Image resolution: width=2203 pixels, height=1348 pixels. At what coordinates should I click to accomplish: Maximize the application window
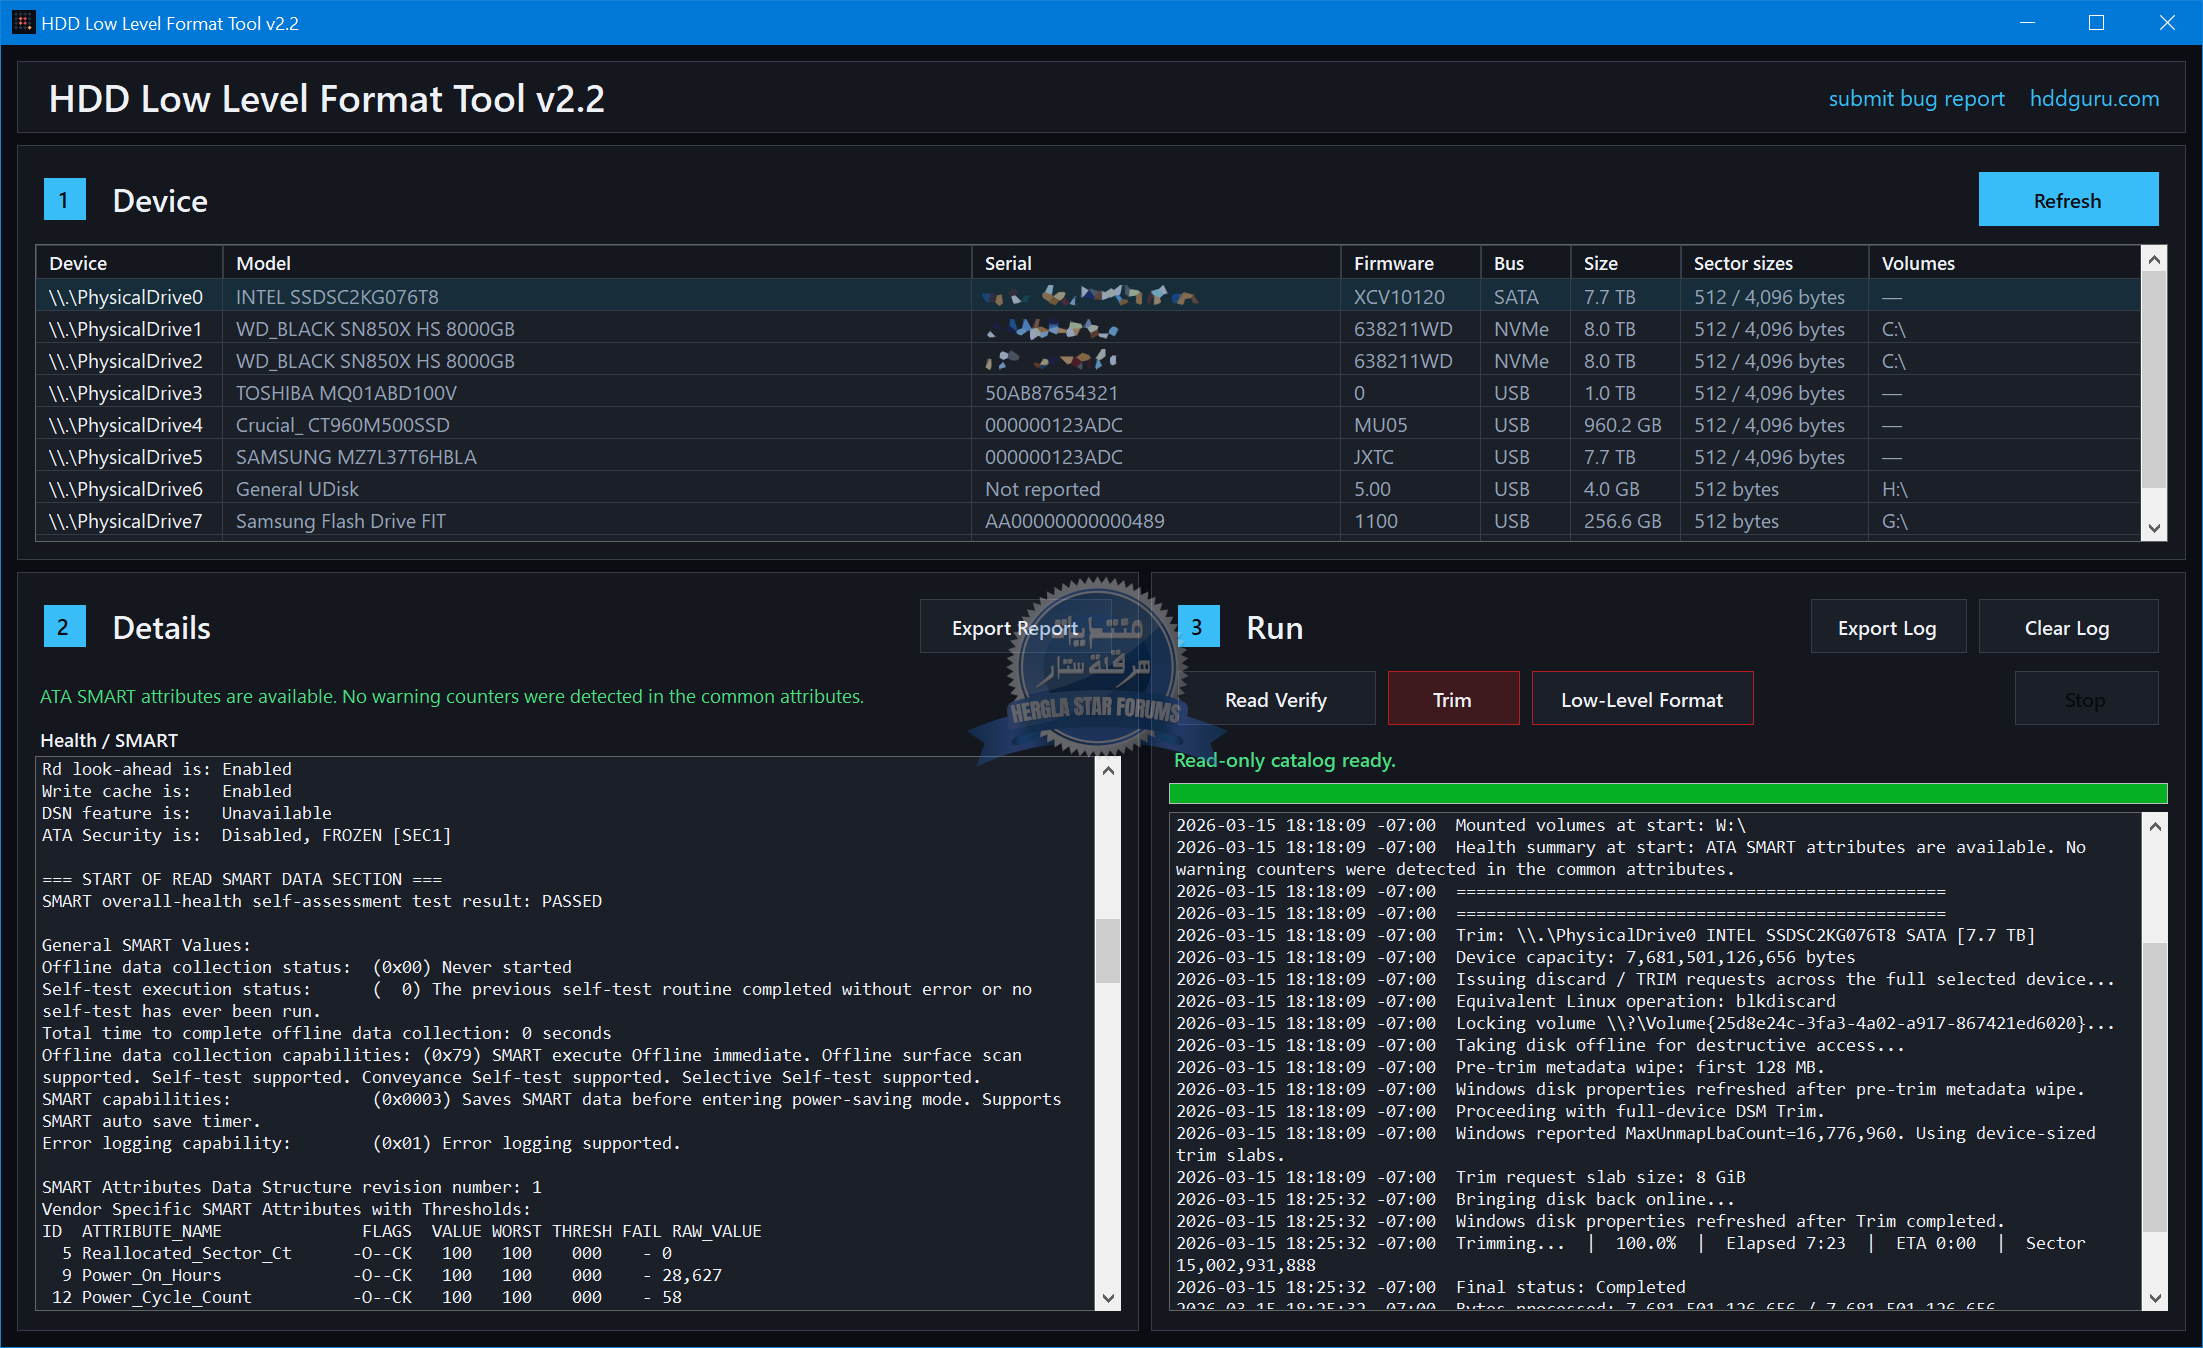point(2097,22)
